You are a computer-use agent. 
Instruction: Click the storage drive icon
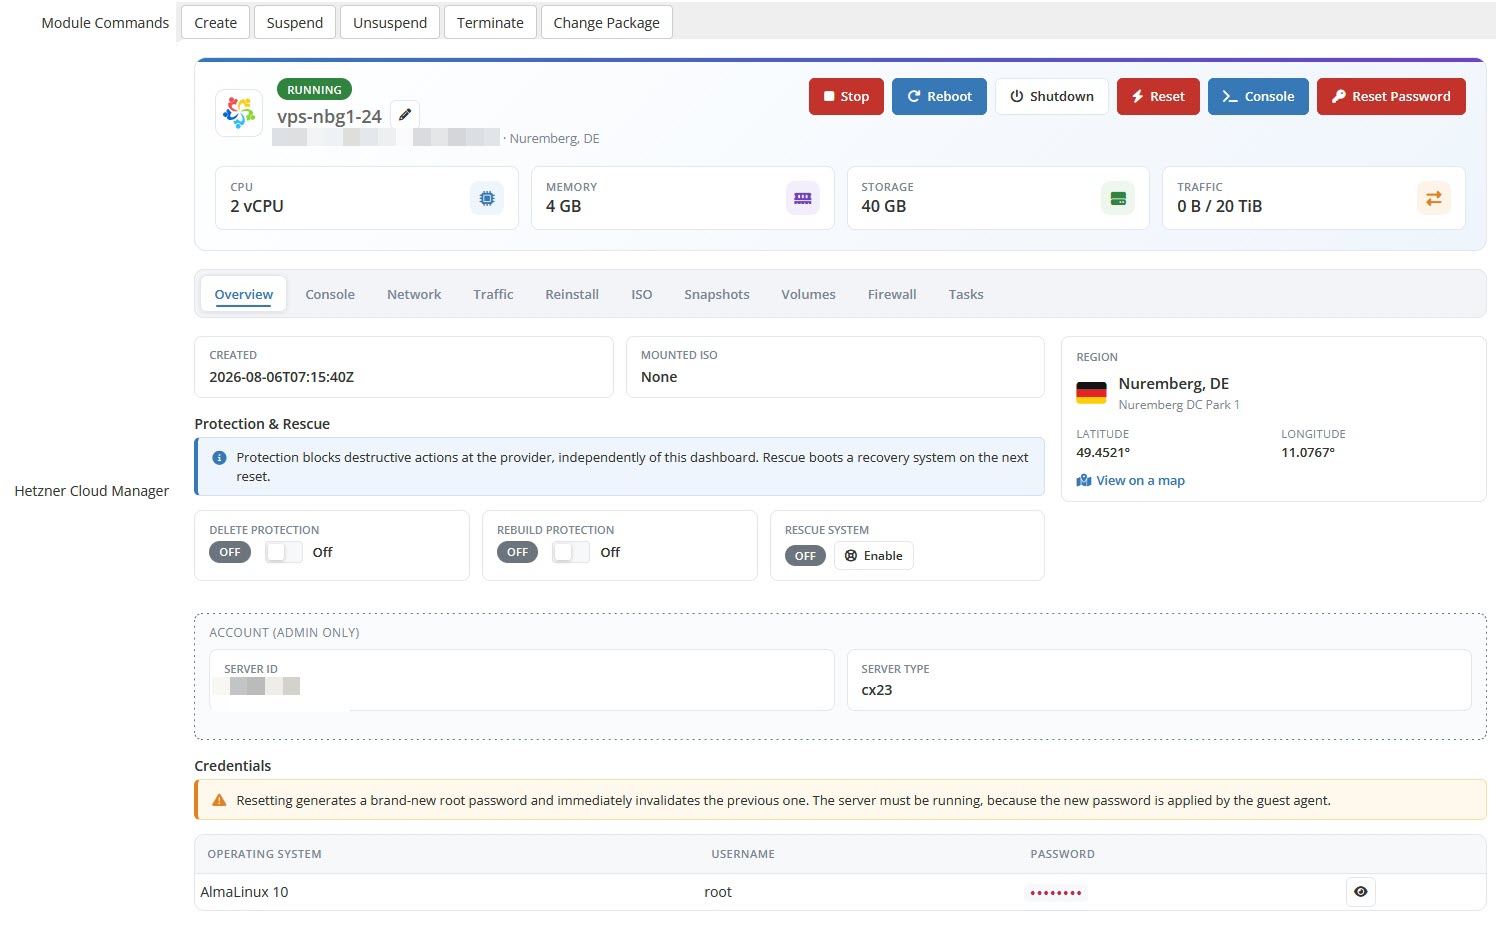click(x=1118, y=198)
